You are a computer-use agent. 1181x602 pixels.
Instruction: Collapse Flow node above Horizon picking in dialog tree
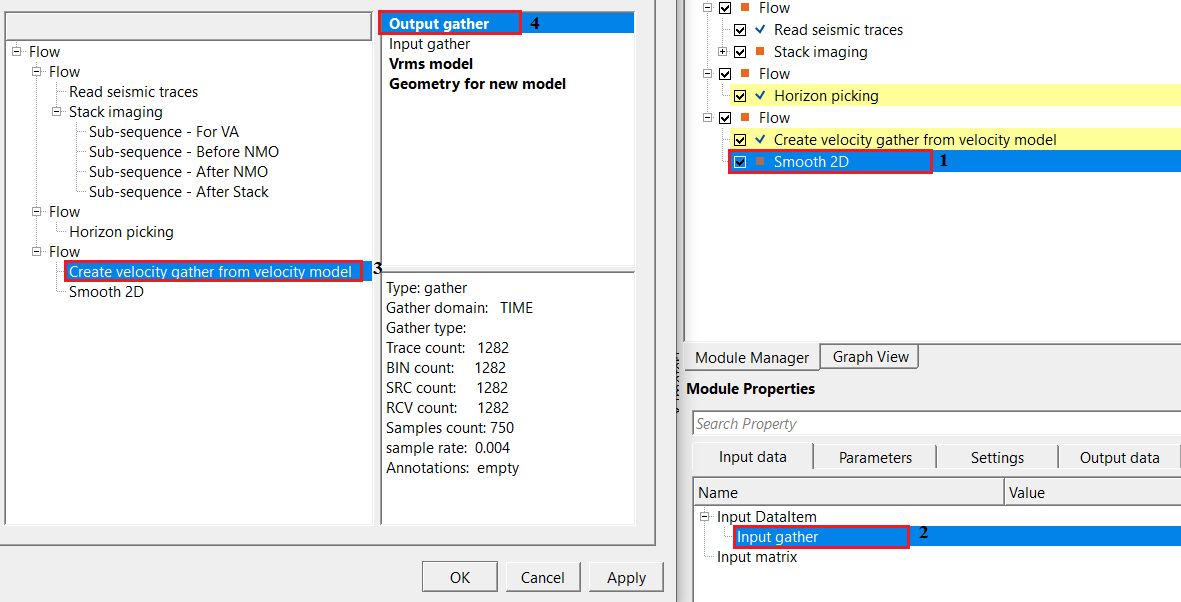pyautogui.click(x=36, y=212)
